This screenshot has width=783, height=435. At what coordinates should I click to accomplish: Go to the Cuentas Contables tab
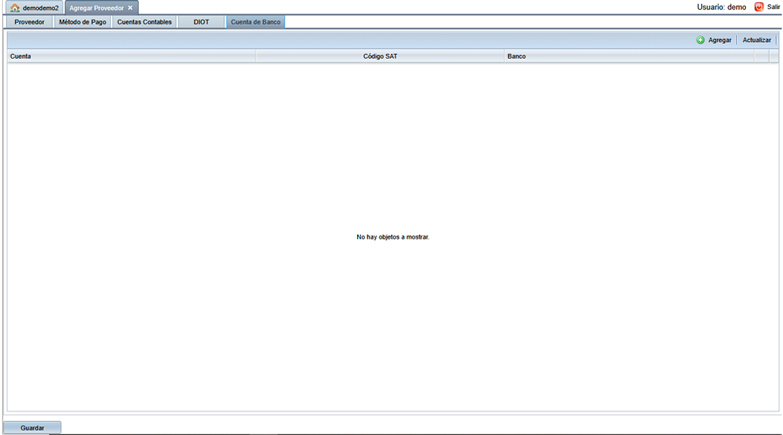[x=144, y=22]
